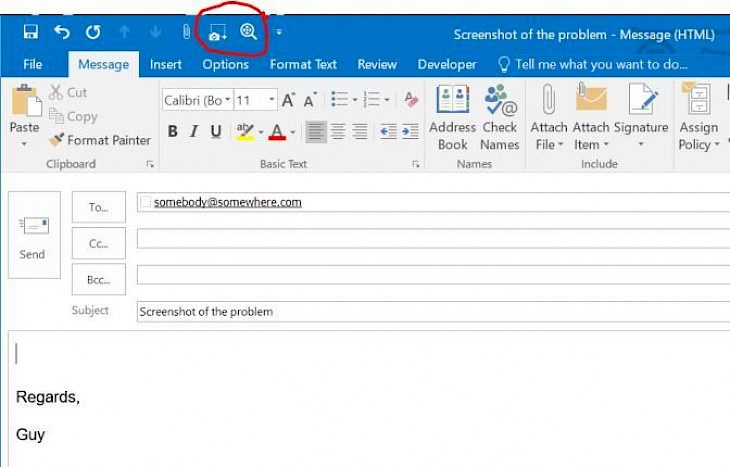This screenshot has height=467, width=730.
Task: Click into the Cc field
Action: point(433,238)
